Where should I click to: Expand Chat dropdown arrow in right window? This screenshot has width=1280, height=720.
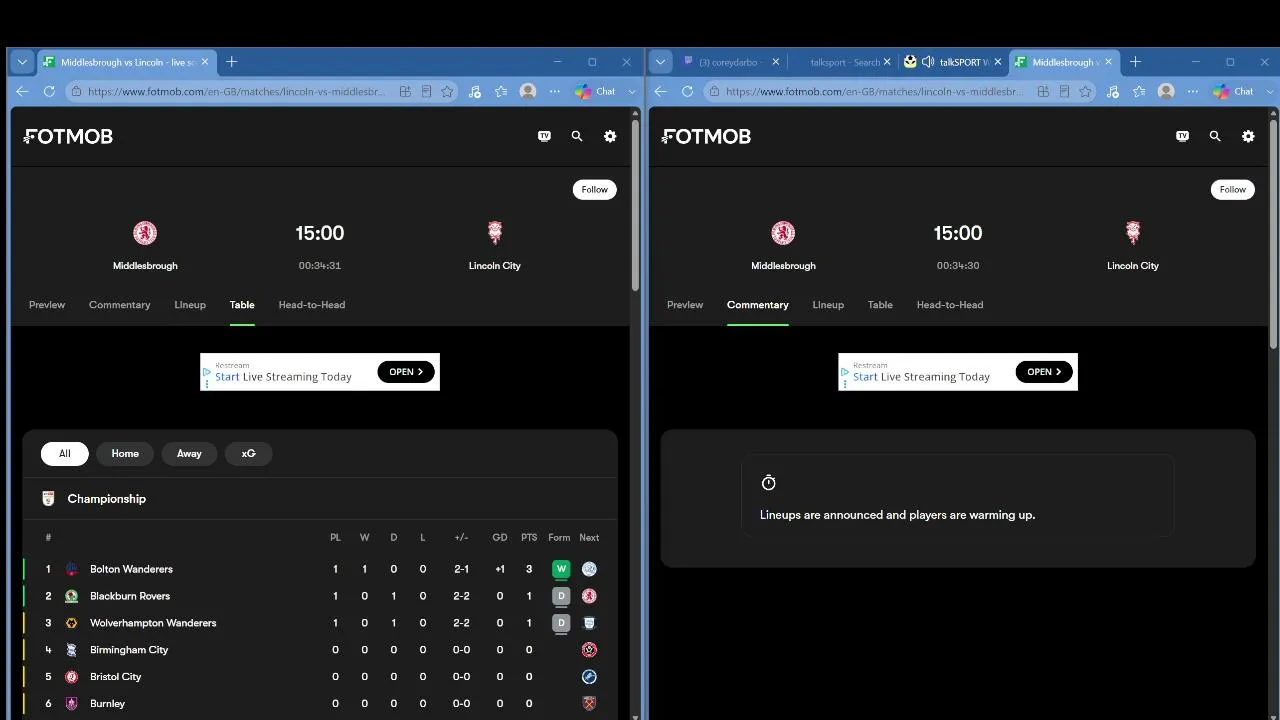[x=1269, y=91]
